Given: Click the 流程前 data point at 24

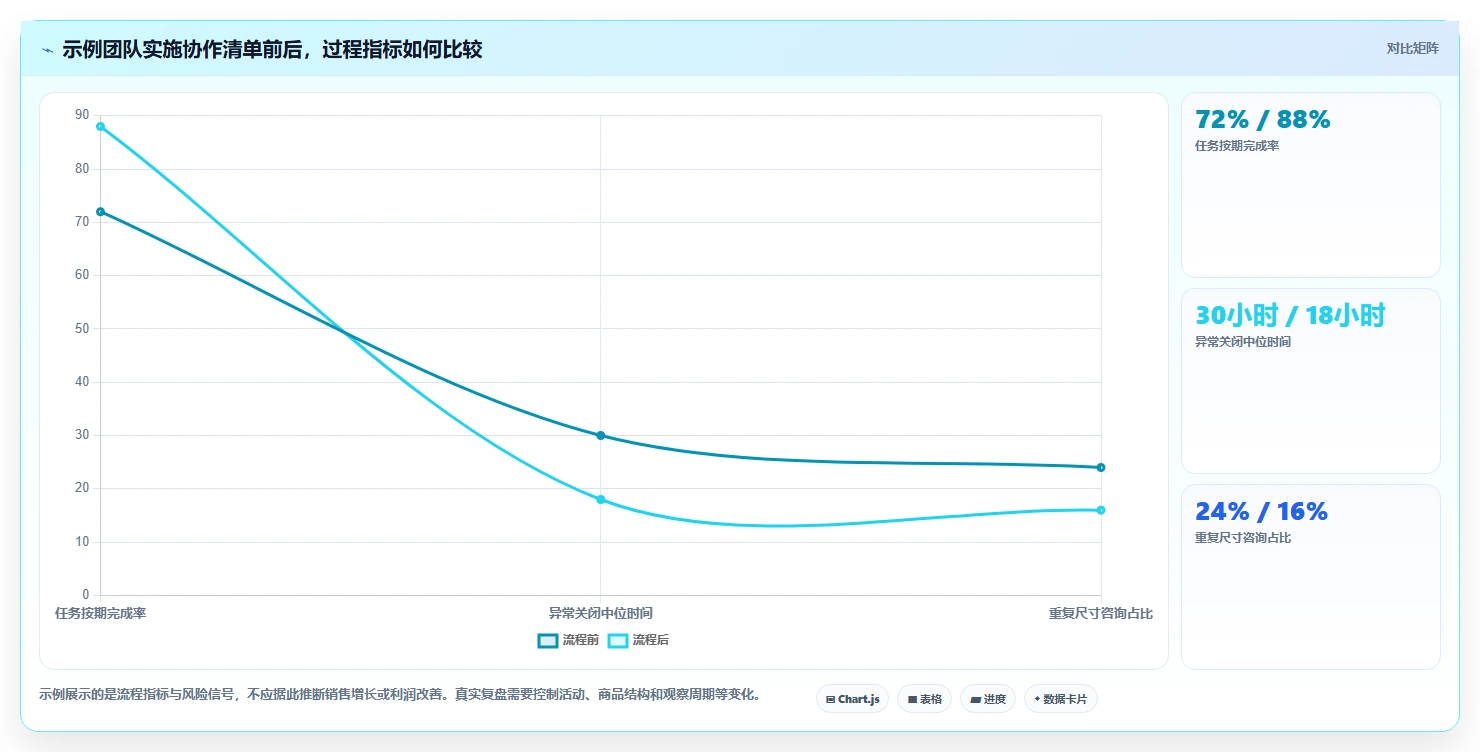Looking at the screenshot, I should (1100, 467).
